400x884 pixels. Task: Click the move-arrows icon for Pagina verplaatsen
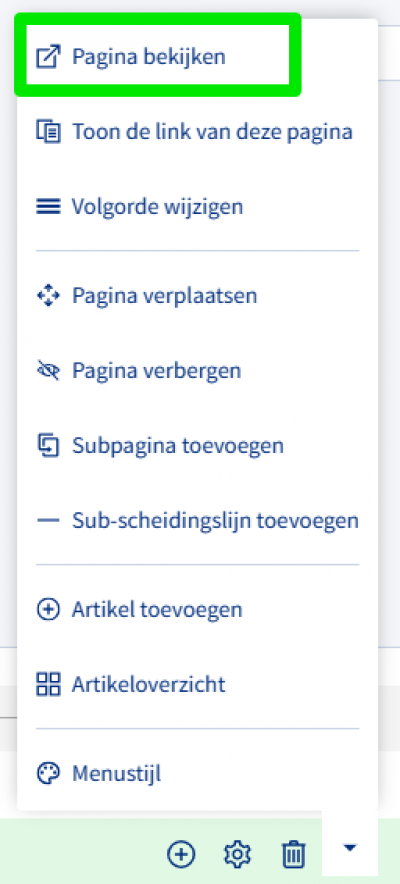click(48, 296)
